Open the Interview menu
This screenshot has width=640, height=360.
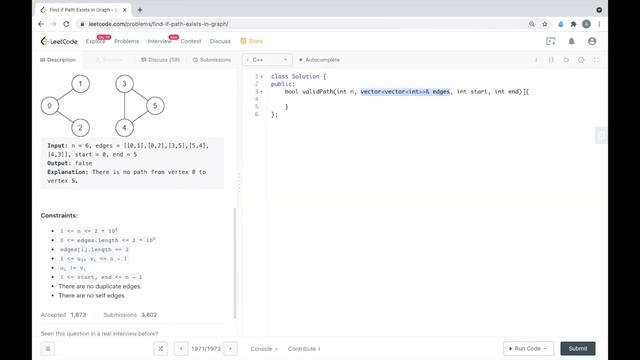(x=160, y=41)
